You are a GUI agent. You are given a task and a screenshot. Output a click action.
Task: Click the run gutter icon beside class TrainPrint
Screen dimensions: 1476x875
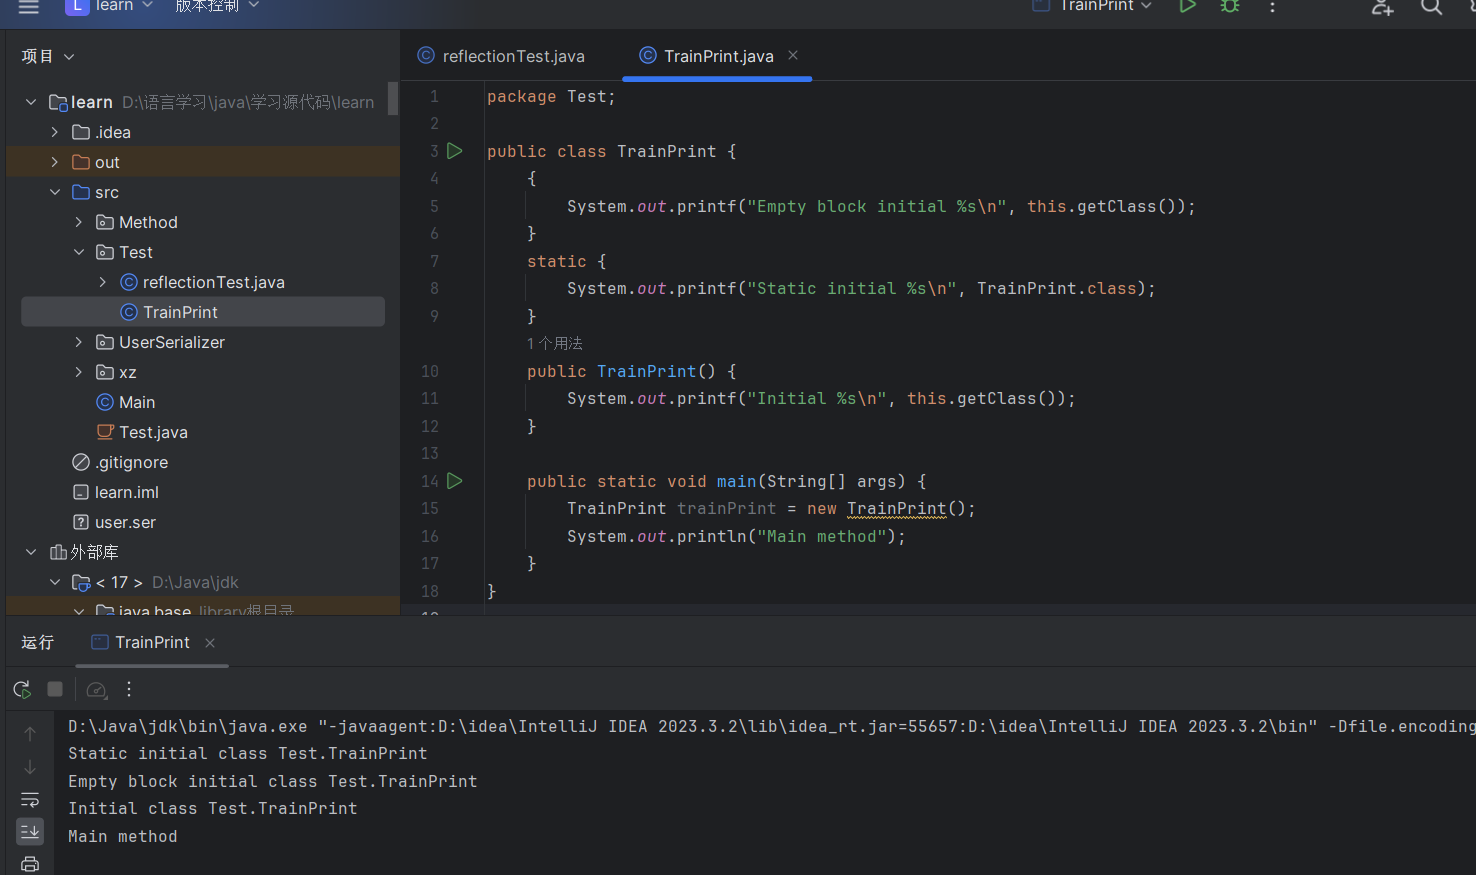point(455,151)
